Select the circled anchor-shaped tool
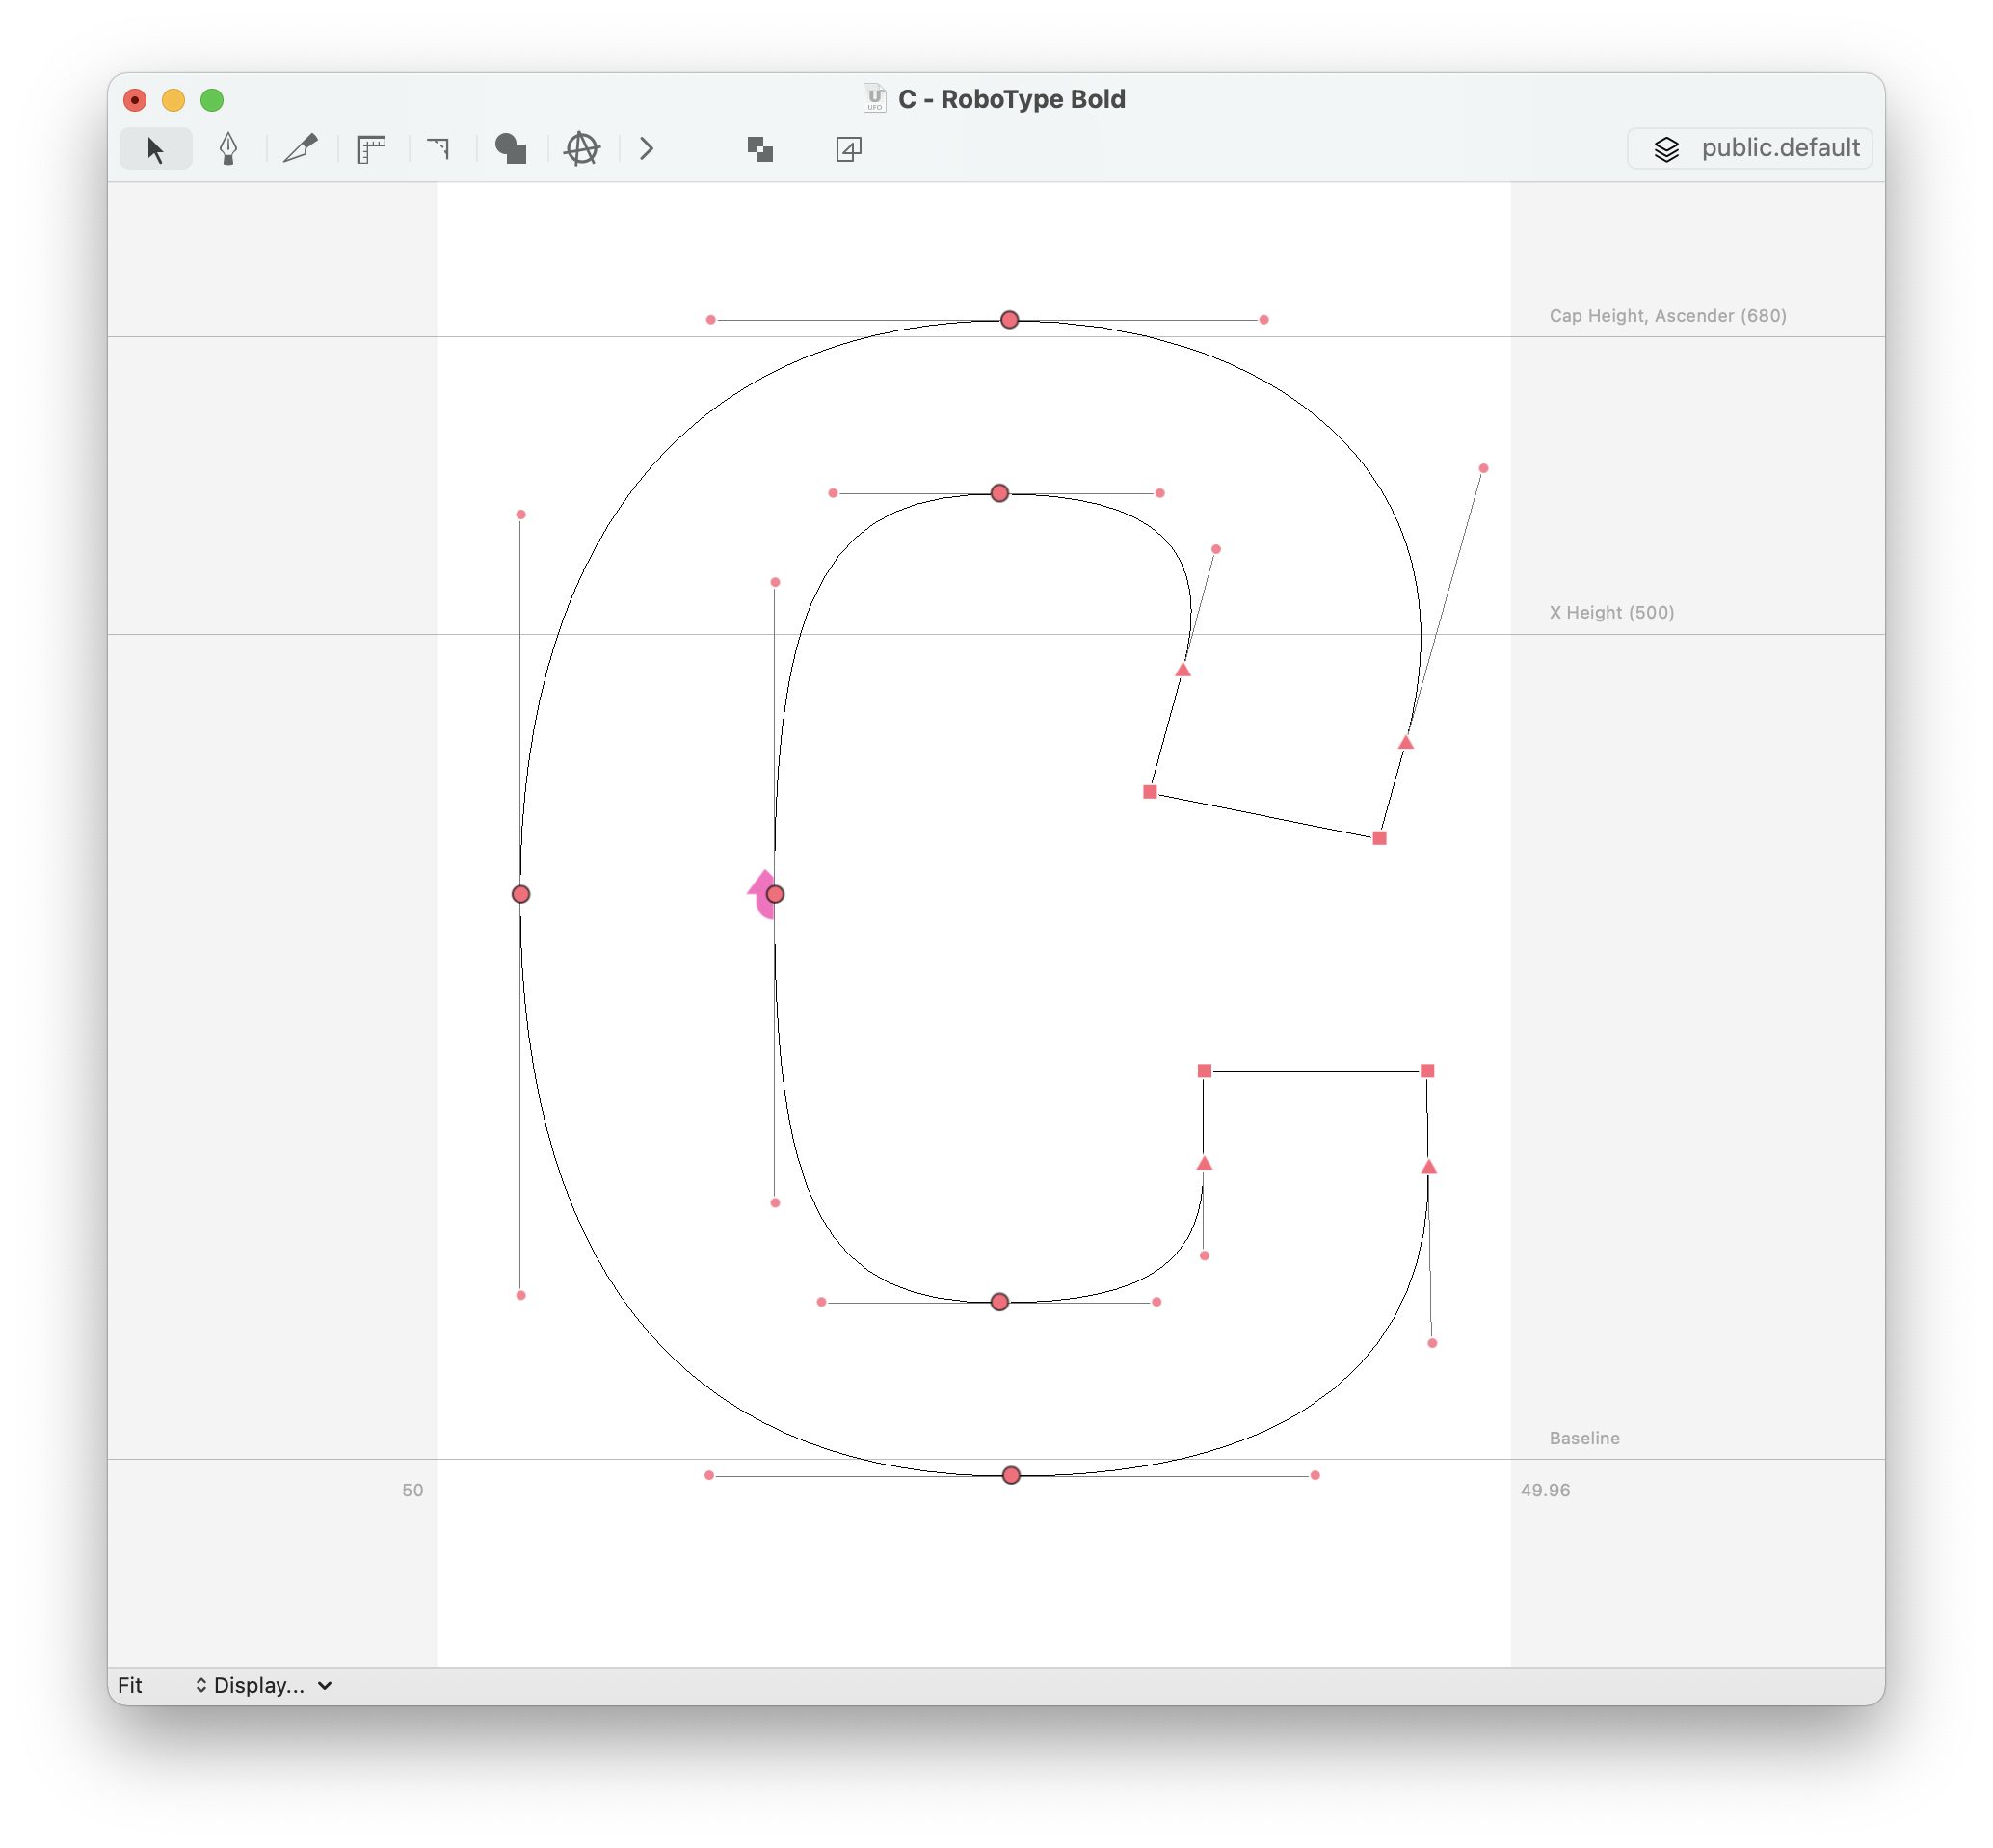1993x1848 pixels. pos(582,149)
